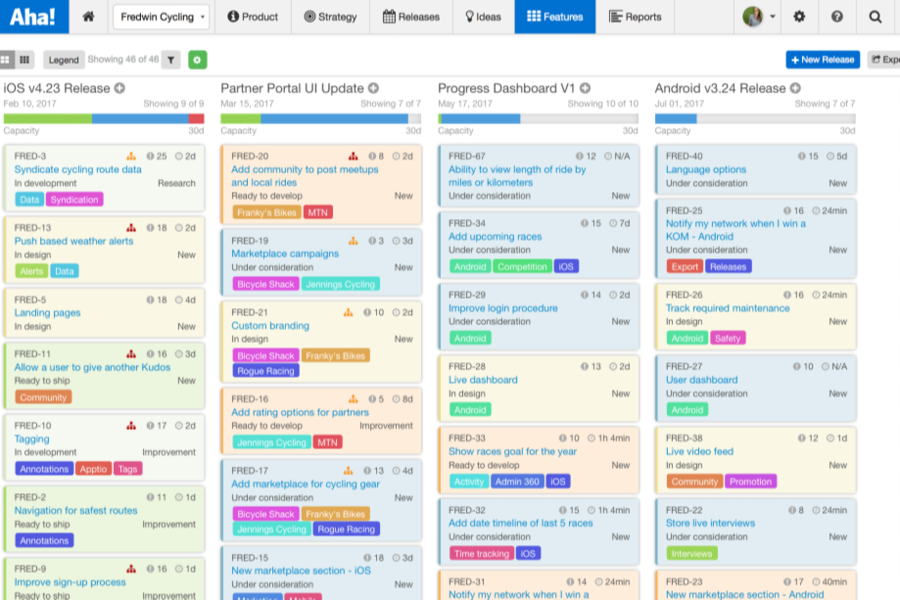Open the help question mark icon
The image size is (900, 600).
(837, 17)
